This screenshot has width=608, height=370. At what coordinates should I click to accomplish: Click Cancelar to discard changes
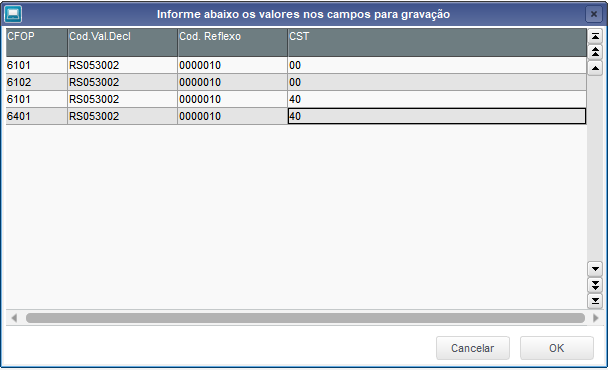coord(473,348)
